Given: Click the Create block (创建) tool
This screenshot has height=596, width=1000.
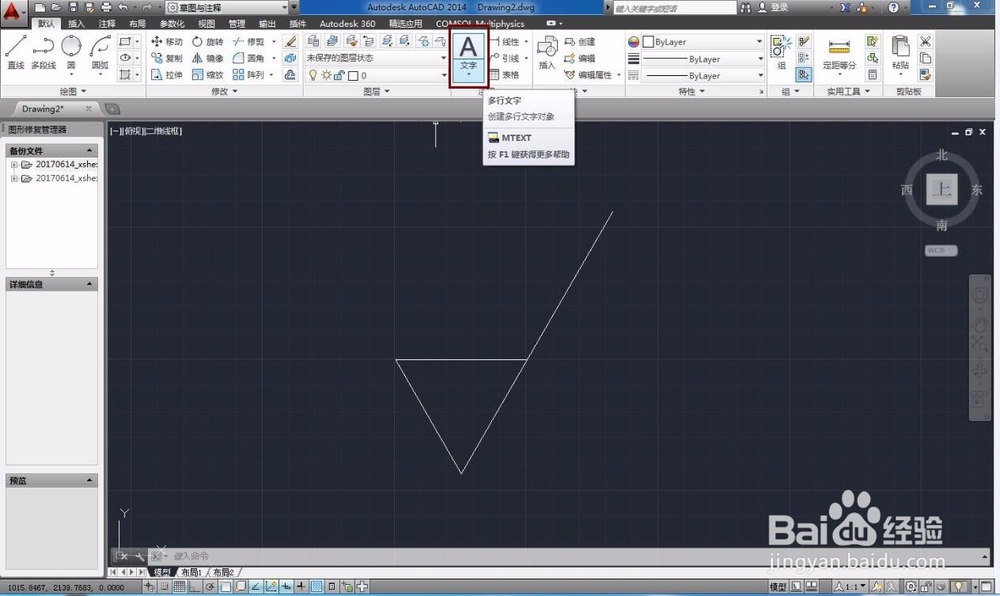Looking at the screenshot, I should [x=580, y=41].
